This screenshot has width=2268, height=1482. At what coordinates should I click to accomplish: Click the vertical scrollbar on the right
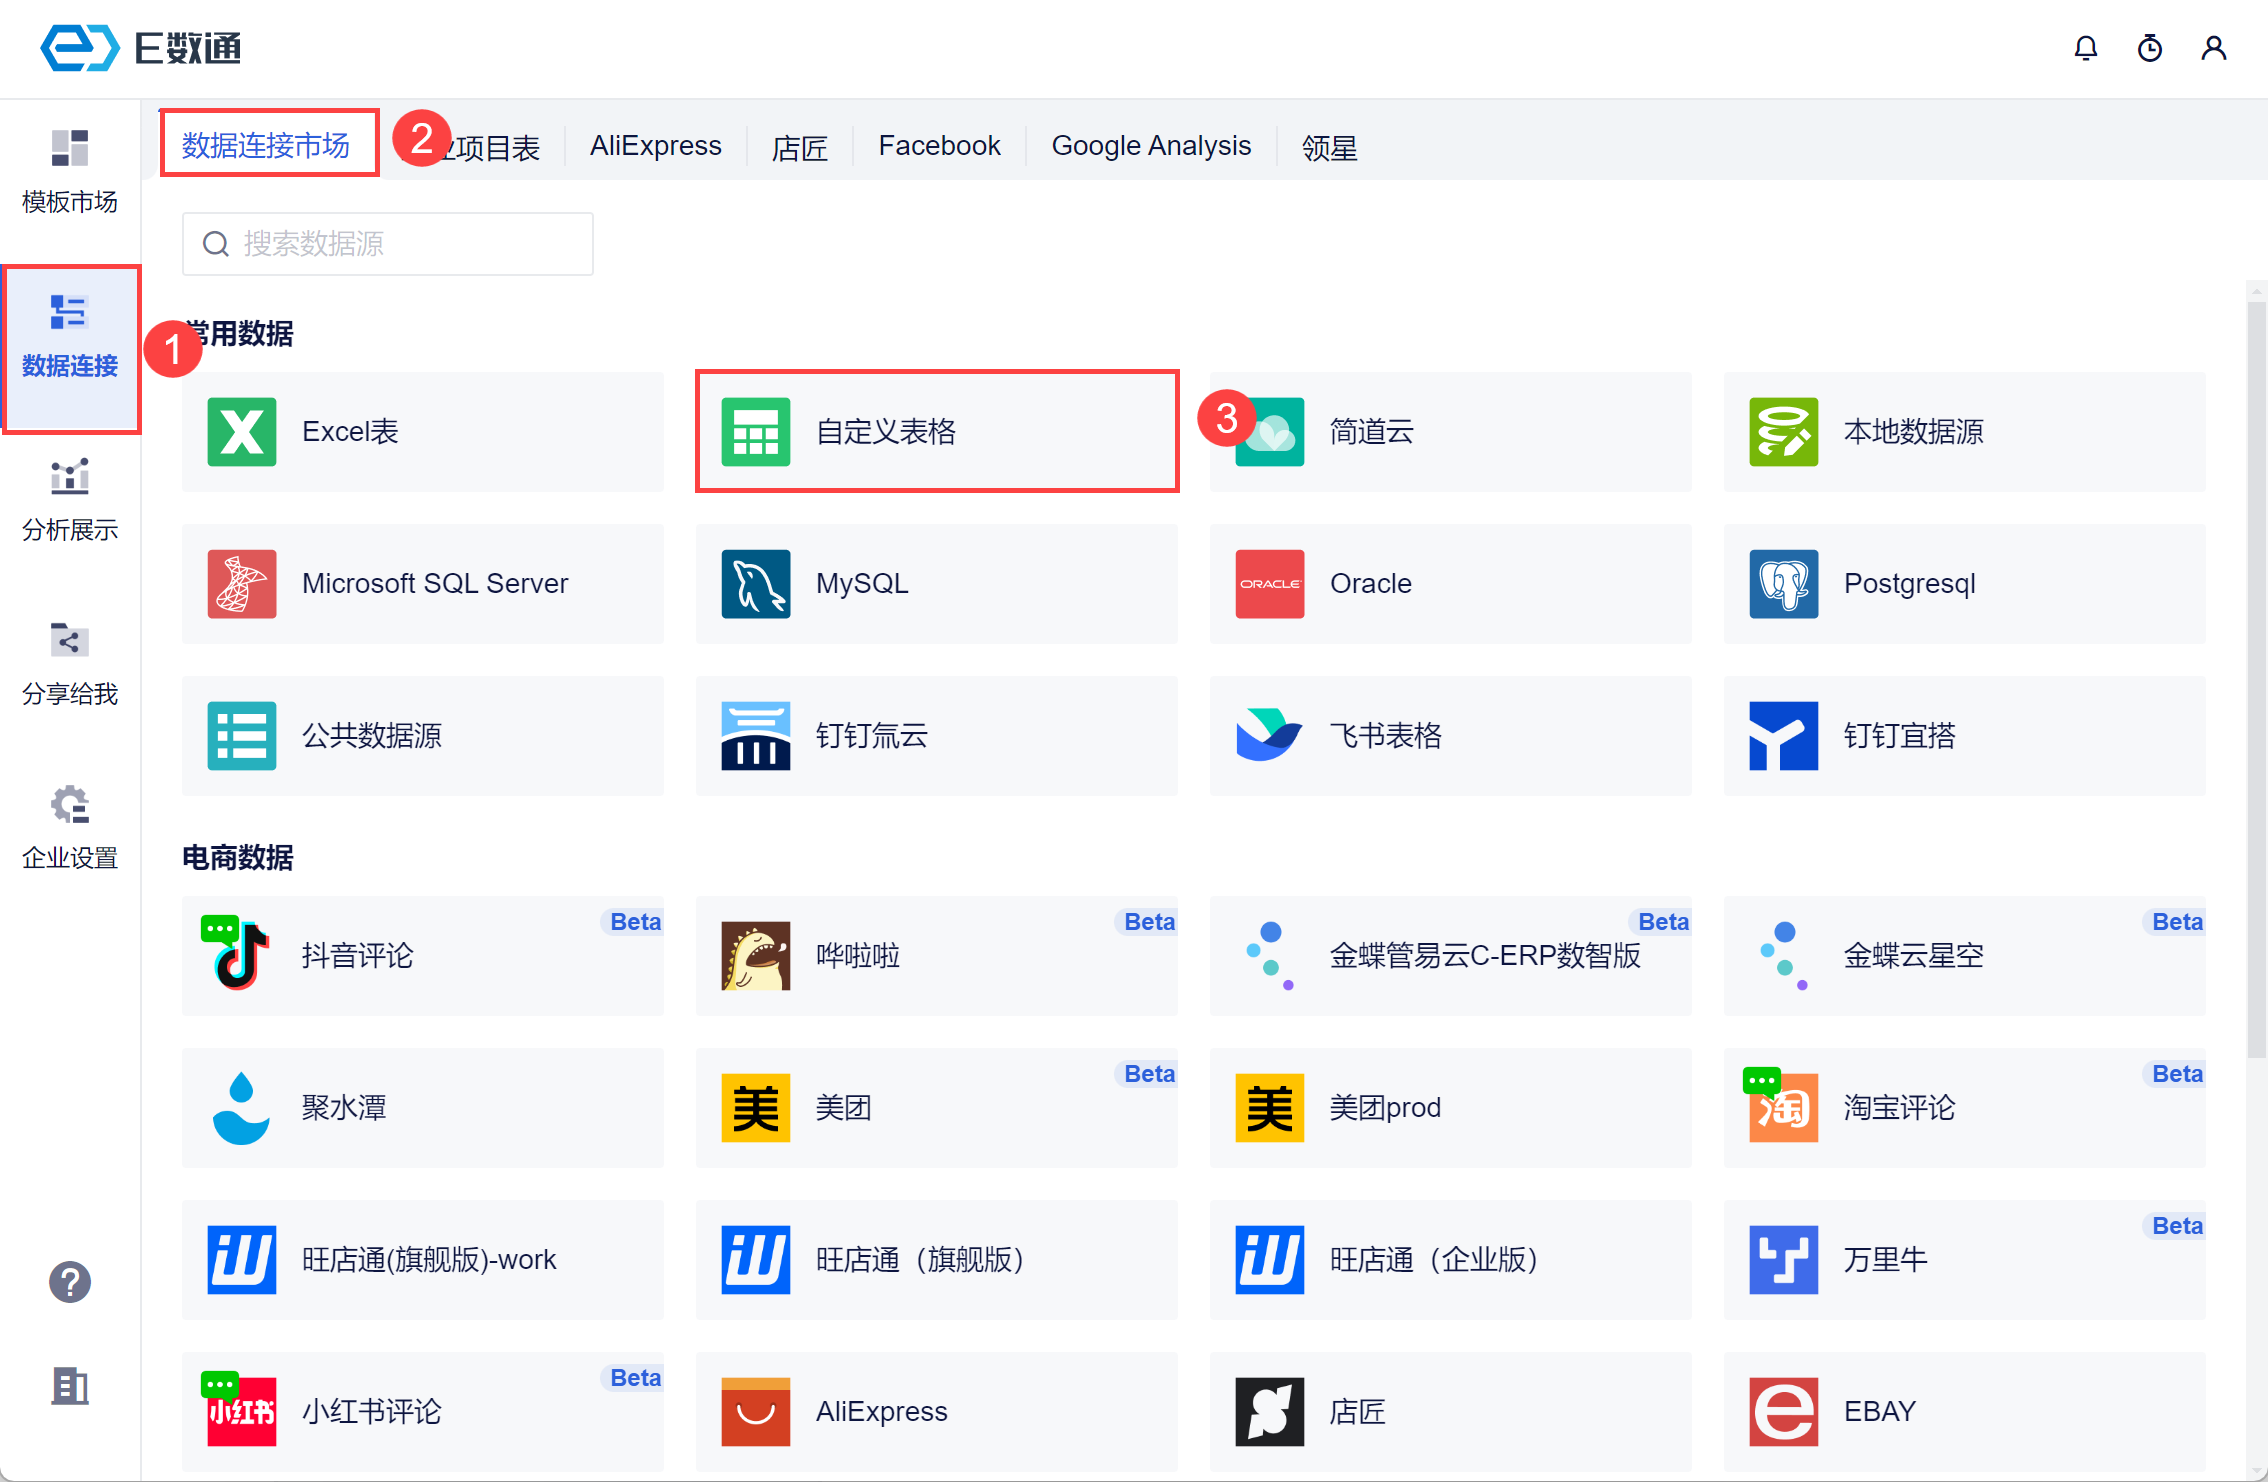pyautogui.click(x=2256, y=680)
